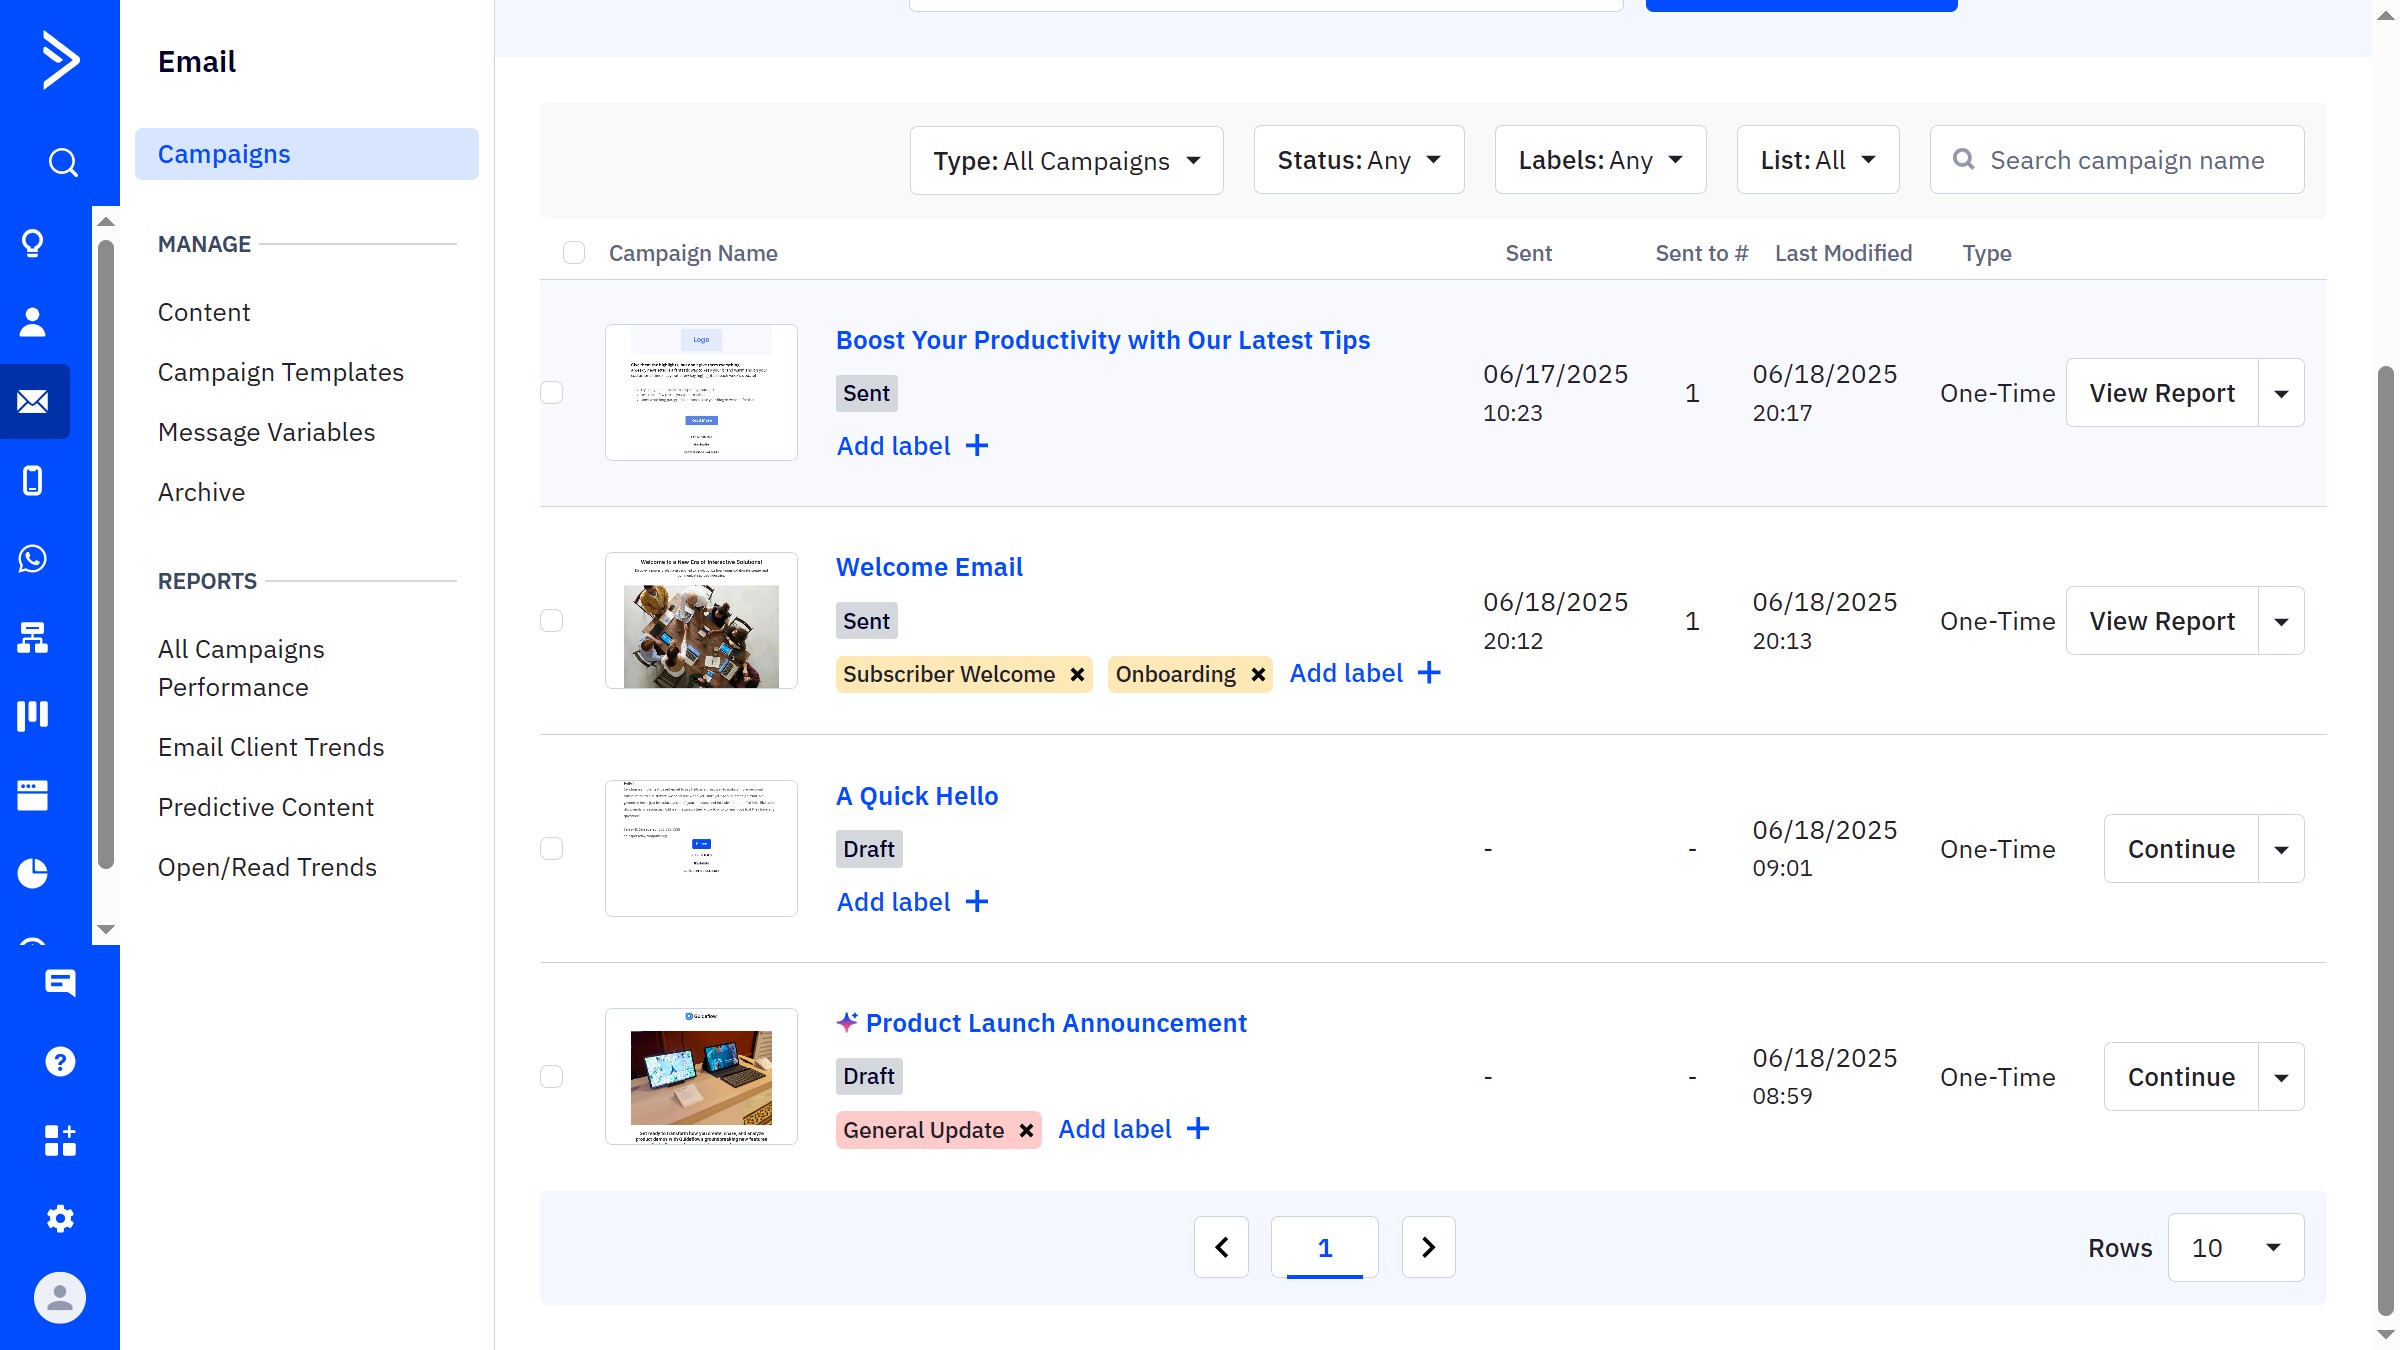Open the search icon in sidebar
This screenshot has height=1350, width=2400.
62,162
